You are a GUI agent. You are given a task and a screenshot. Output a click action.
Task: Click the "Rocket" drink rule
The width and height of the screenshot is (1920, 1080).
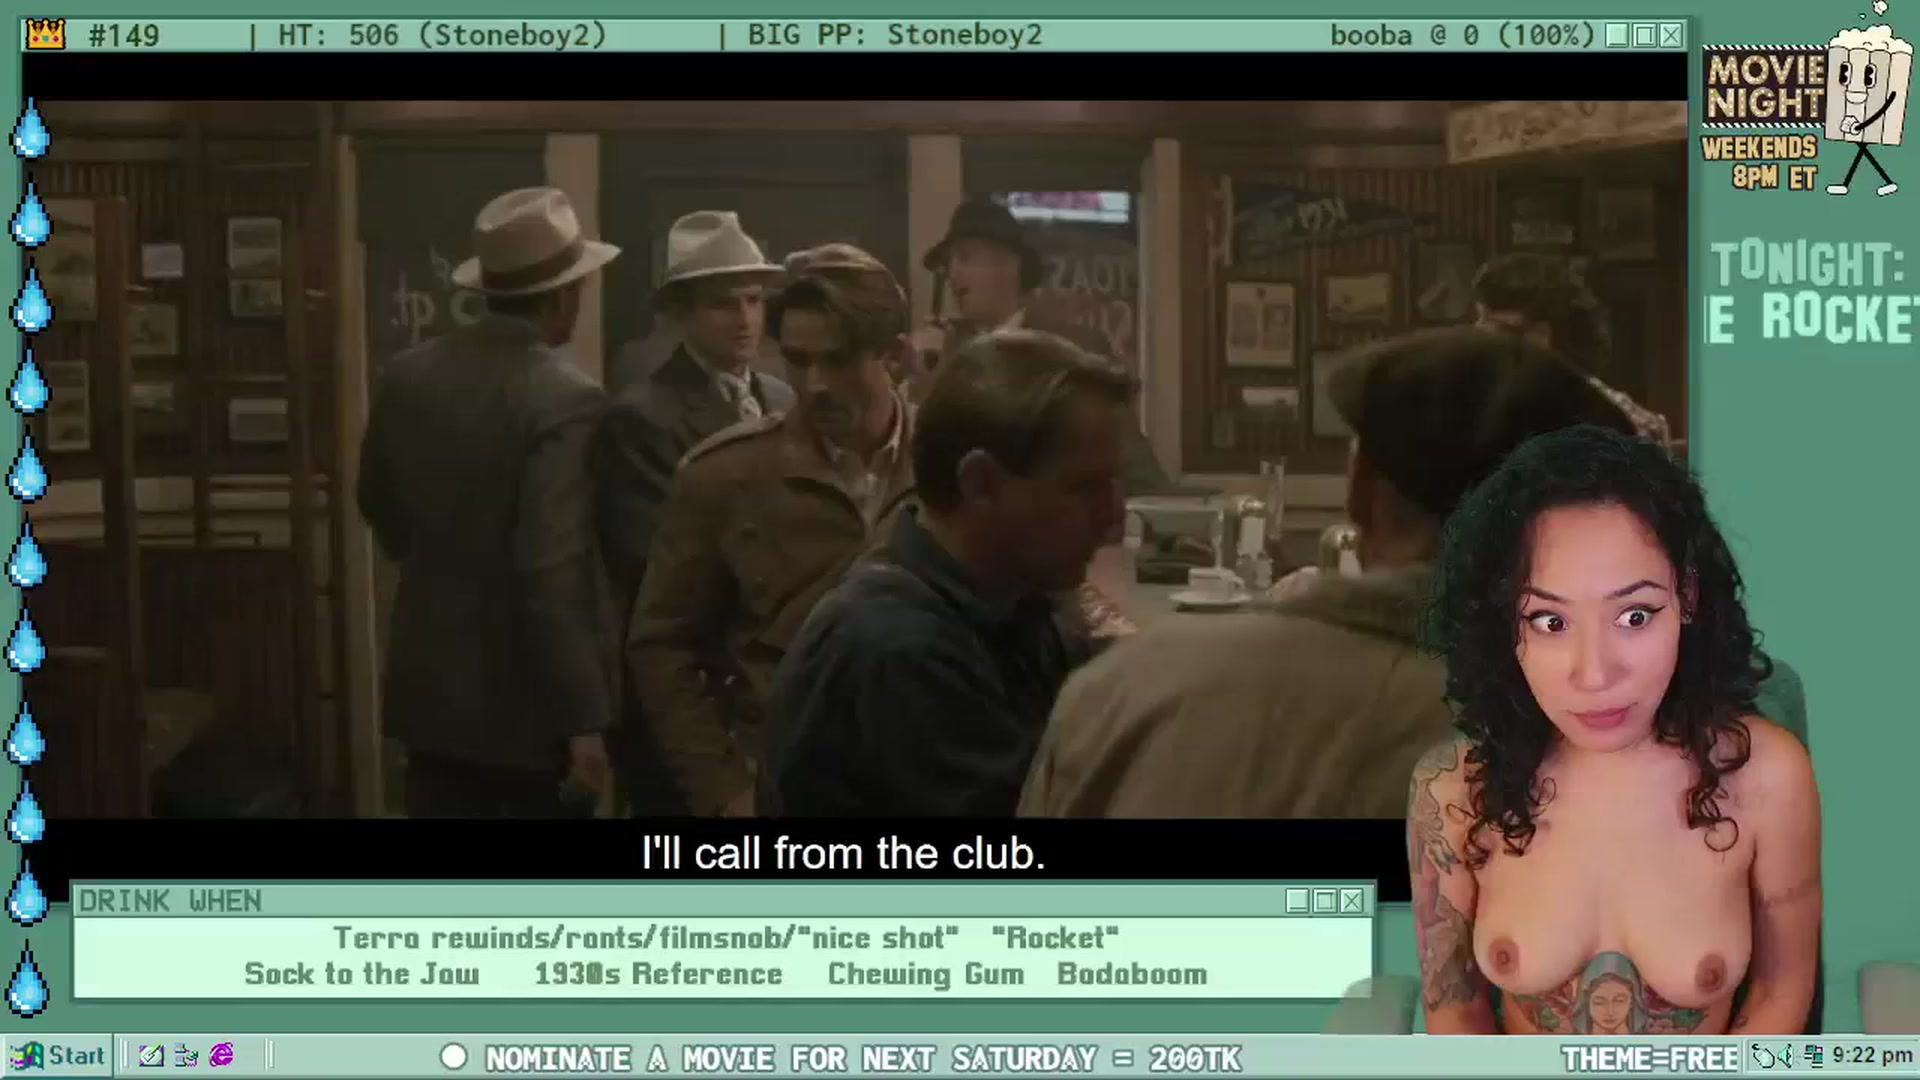tap(1055, 938)
